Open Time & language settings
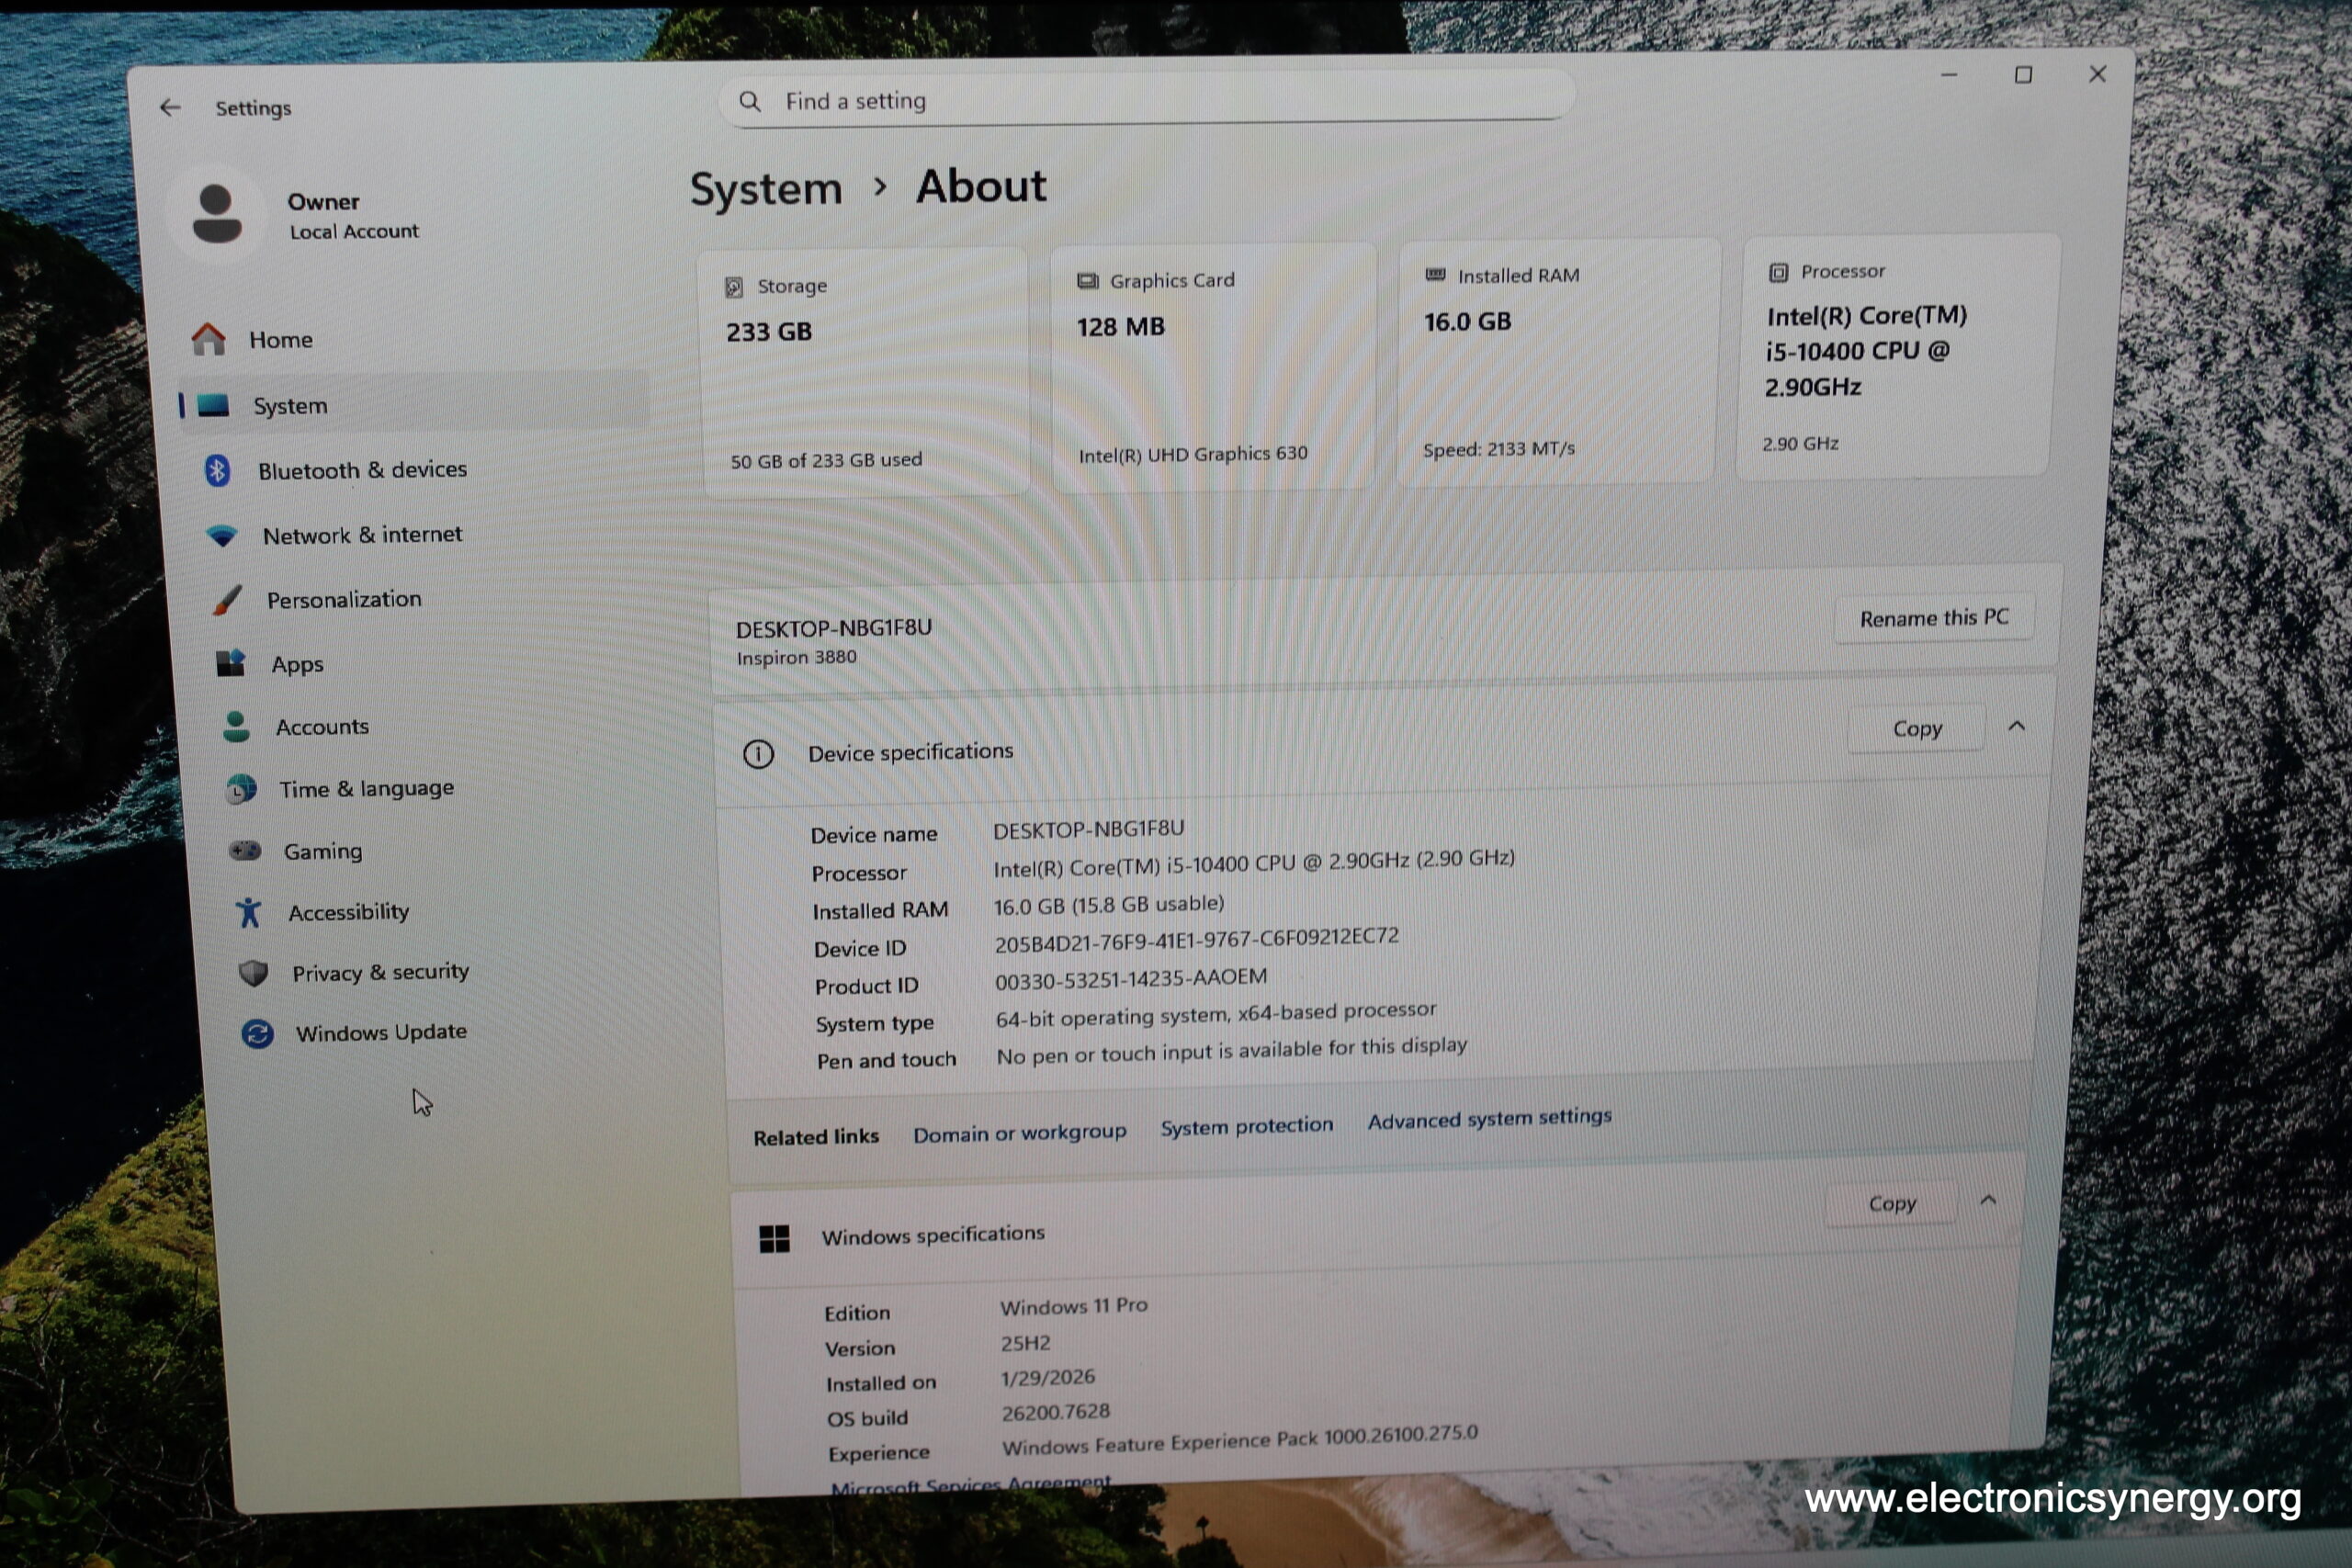Image resolution: width=2352 pixels, height=1568 pixels. [x=366, y=789]
